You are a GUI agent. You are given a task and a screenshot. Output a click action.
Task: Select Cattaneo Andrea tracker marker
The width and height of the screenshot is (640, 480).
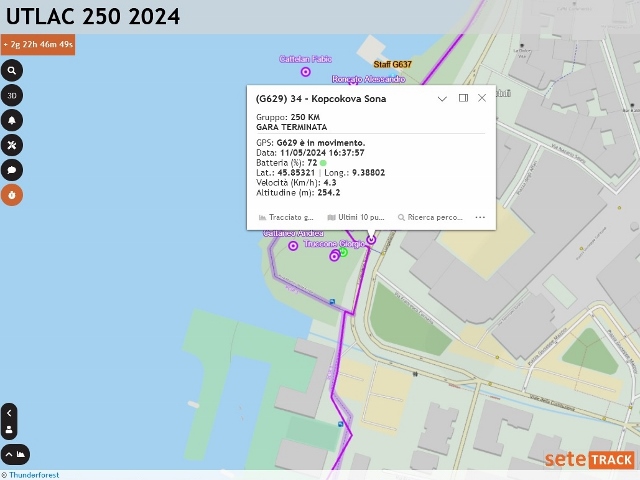[293, 246]
